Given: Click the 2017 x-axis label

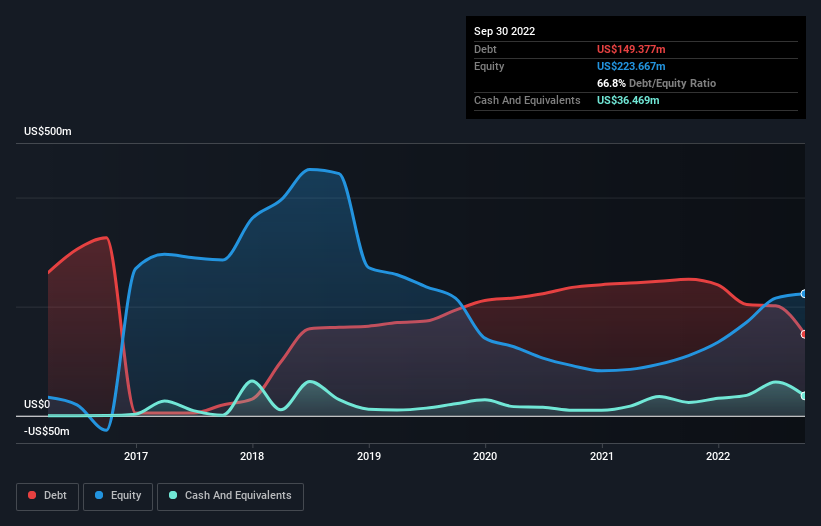Looking at the screenshot, I should [x=136, y=456].
